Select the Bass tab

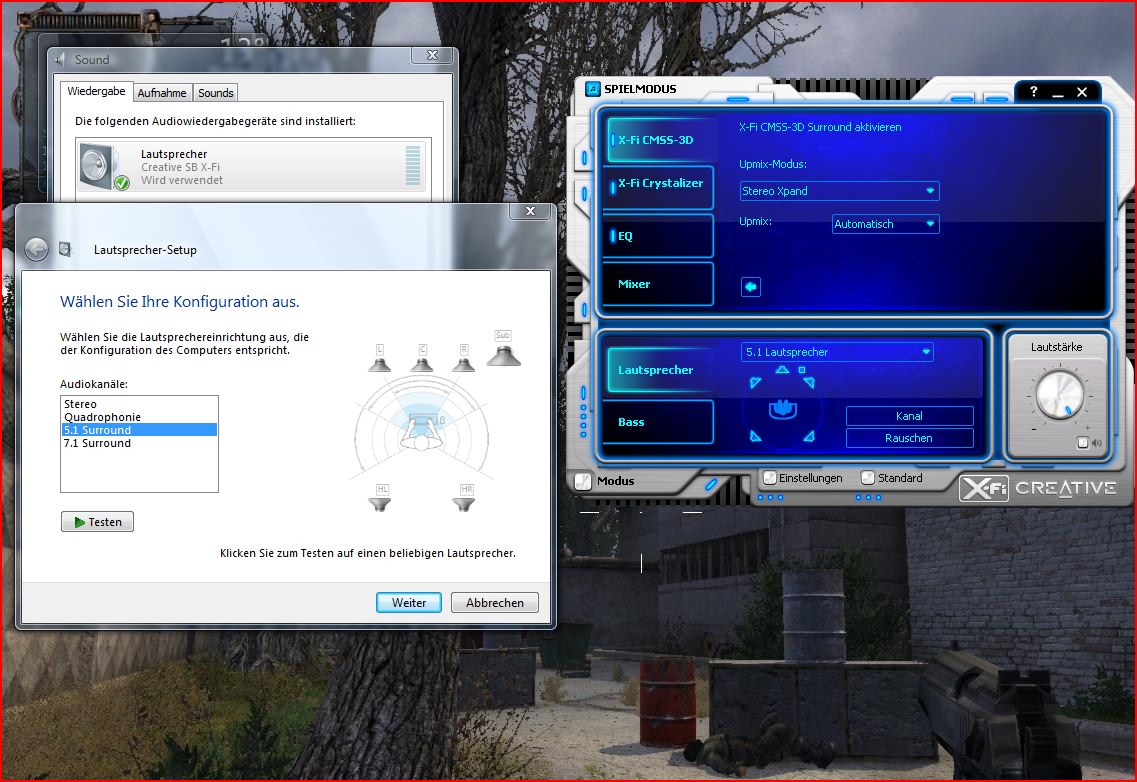(658, 421)
